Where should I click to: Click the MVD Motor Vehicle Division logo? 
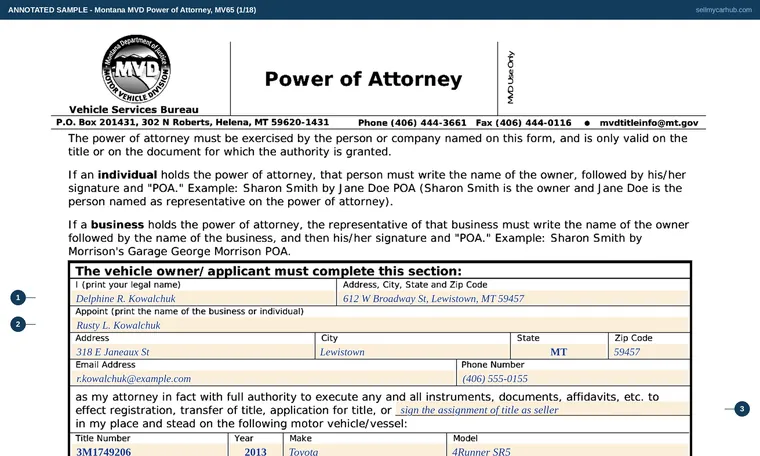pyautogui.click(x=136, y=68)
